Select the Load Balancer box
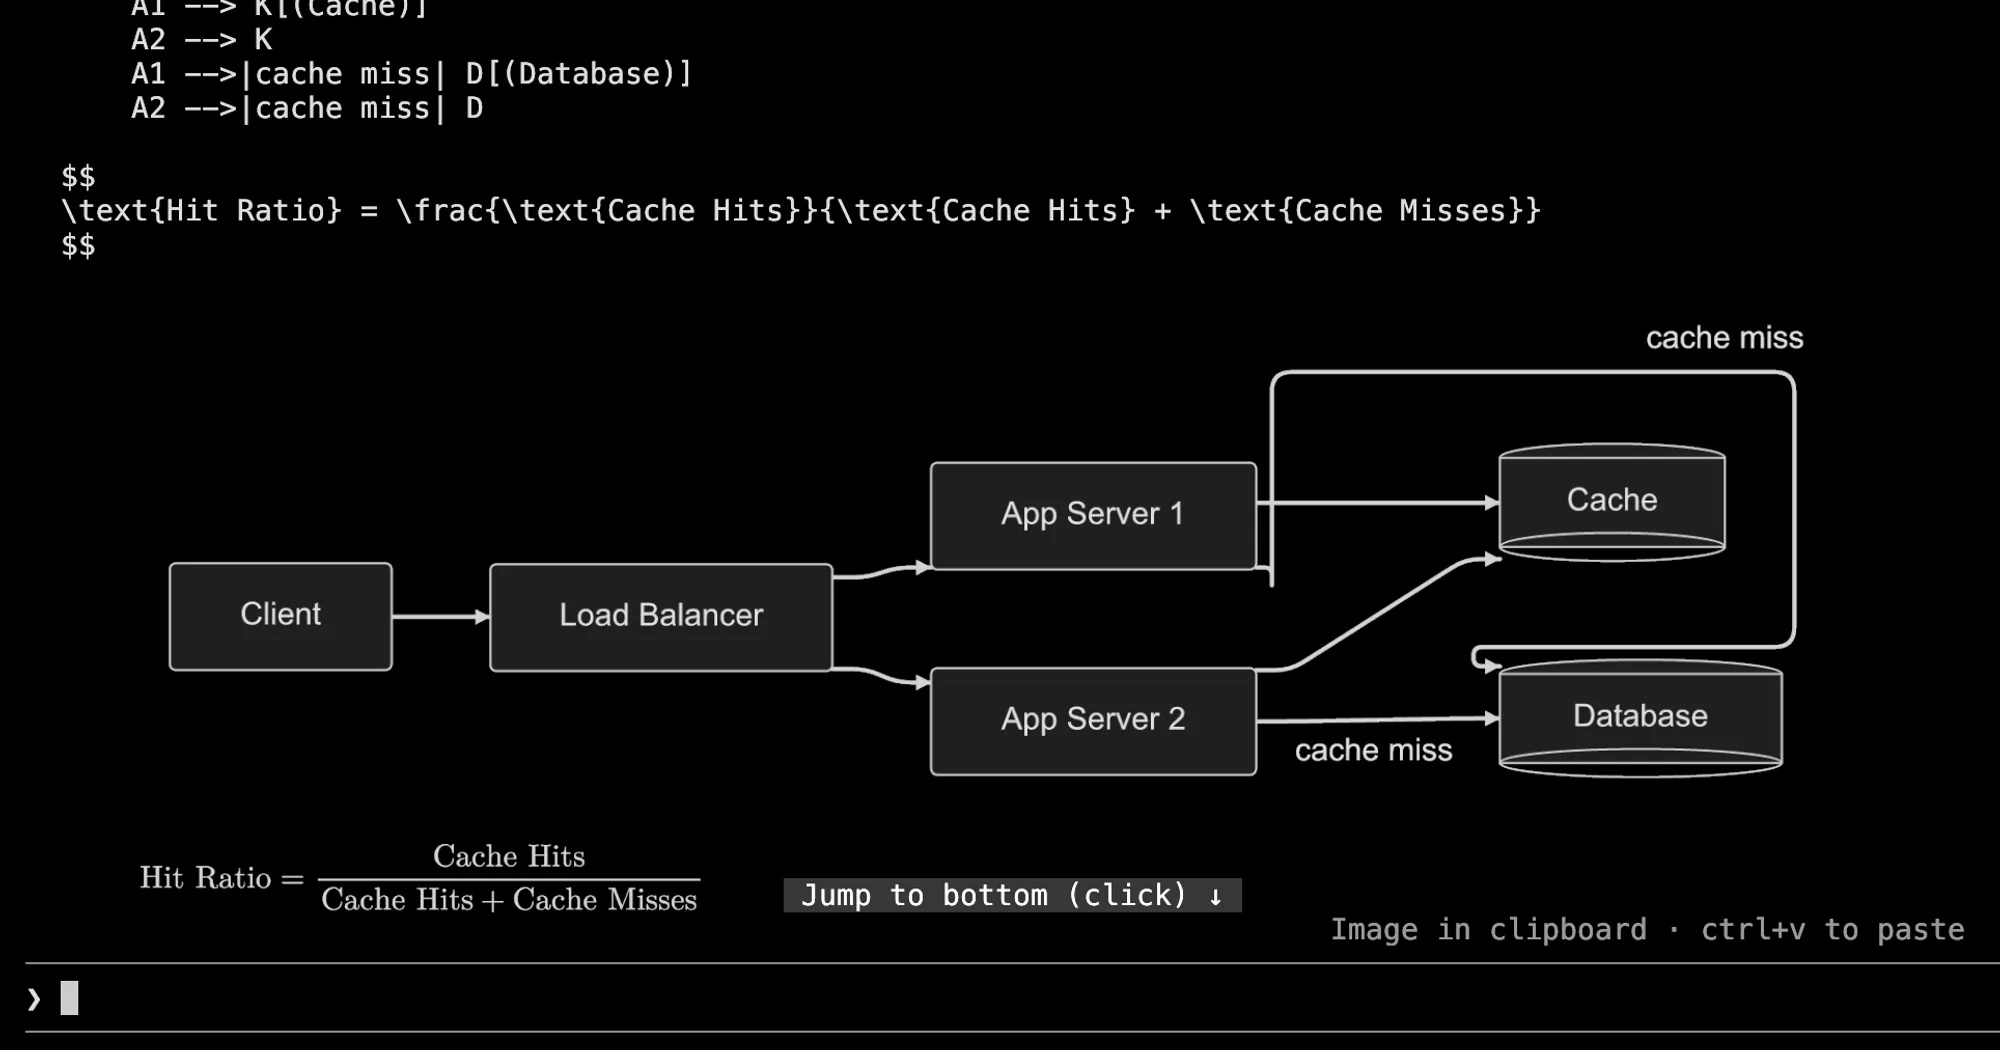 pyautogui.click(x=661, y=617)
